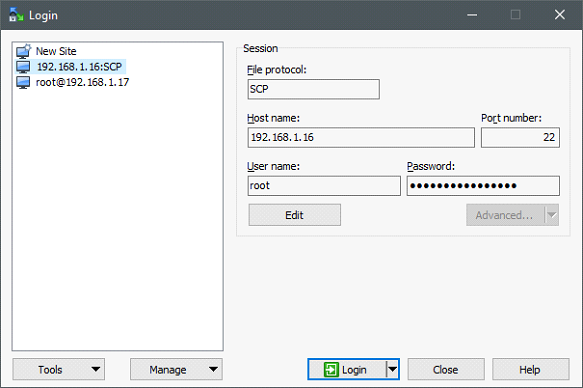
Task: Select the New Site entry
Action: tap(56, 51)
